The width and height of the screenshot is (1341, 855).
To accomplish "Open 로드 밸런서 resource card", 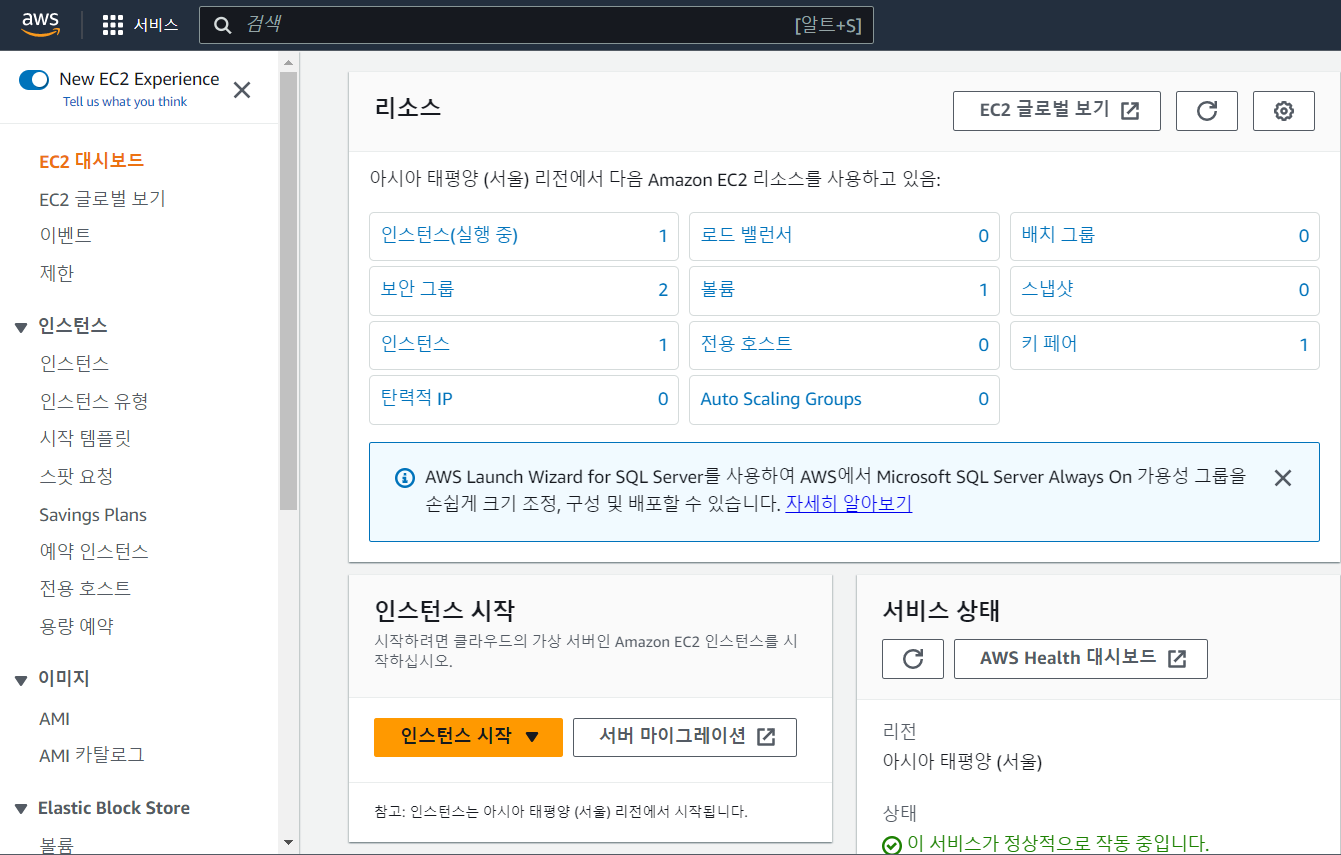I will tap(844, 236).
